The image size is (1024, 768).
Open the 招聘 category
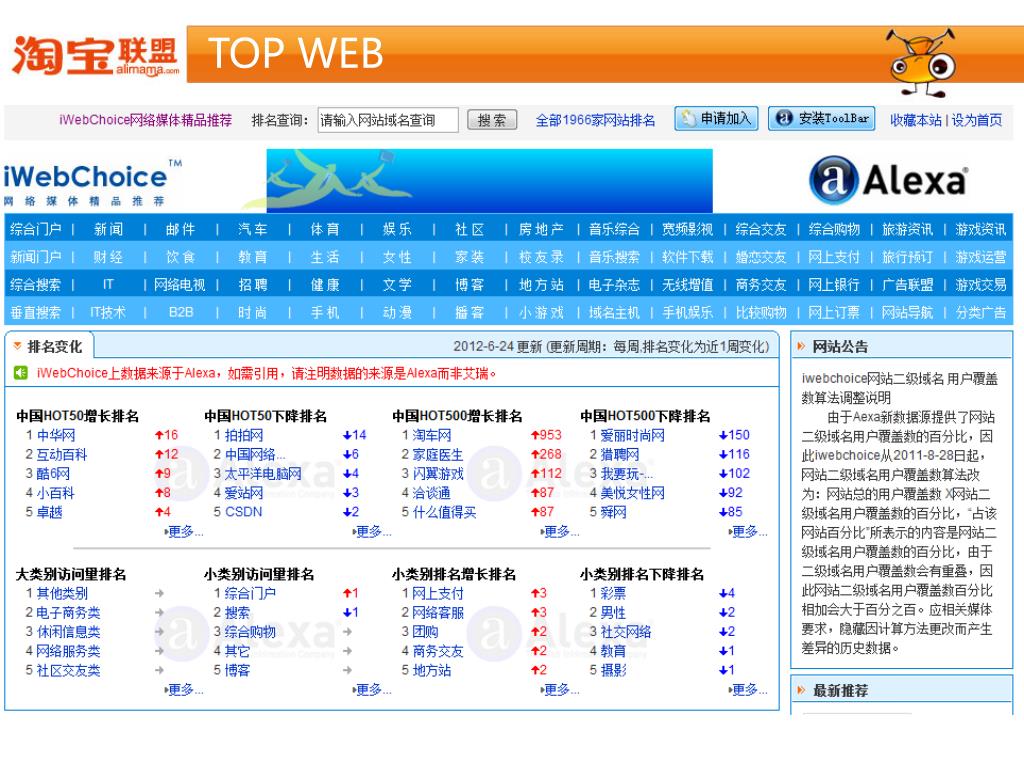pyautogui.click(x=253, y=285)
